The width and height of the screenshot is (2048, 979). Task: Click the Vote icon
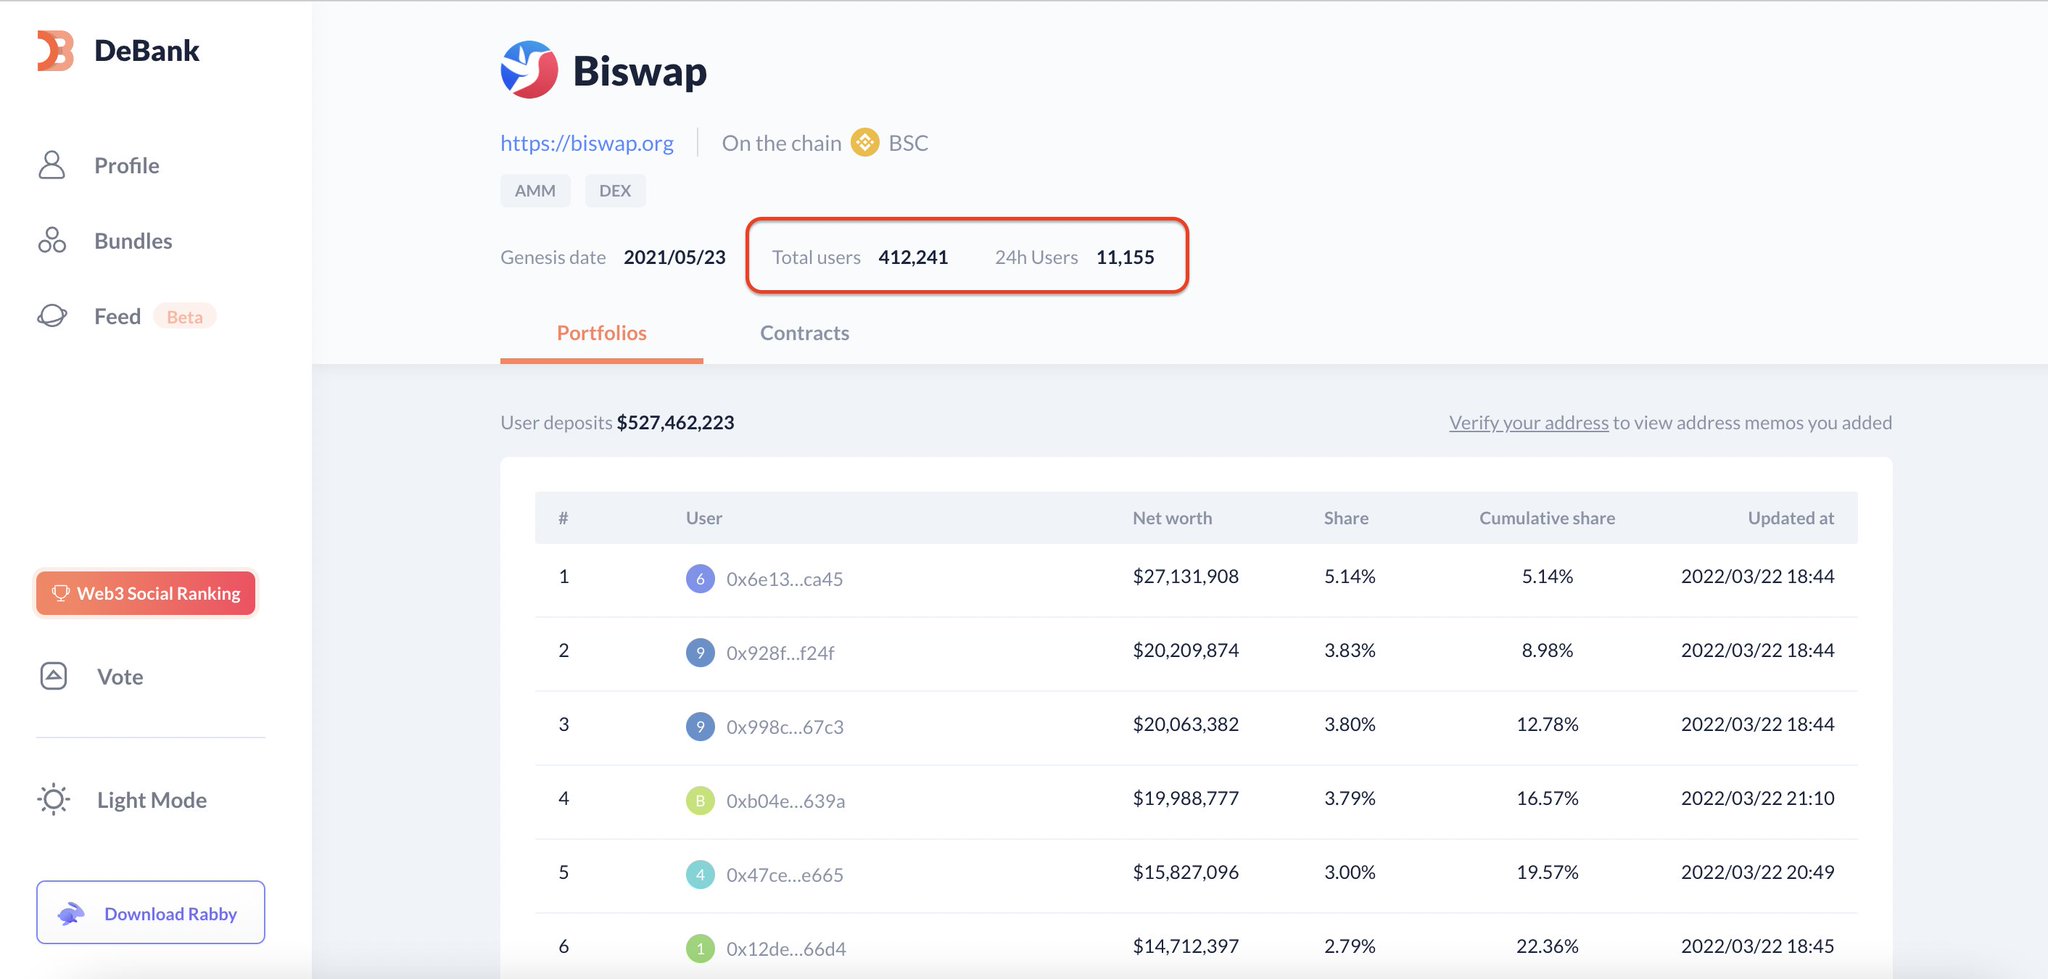(x=52, y=676)
